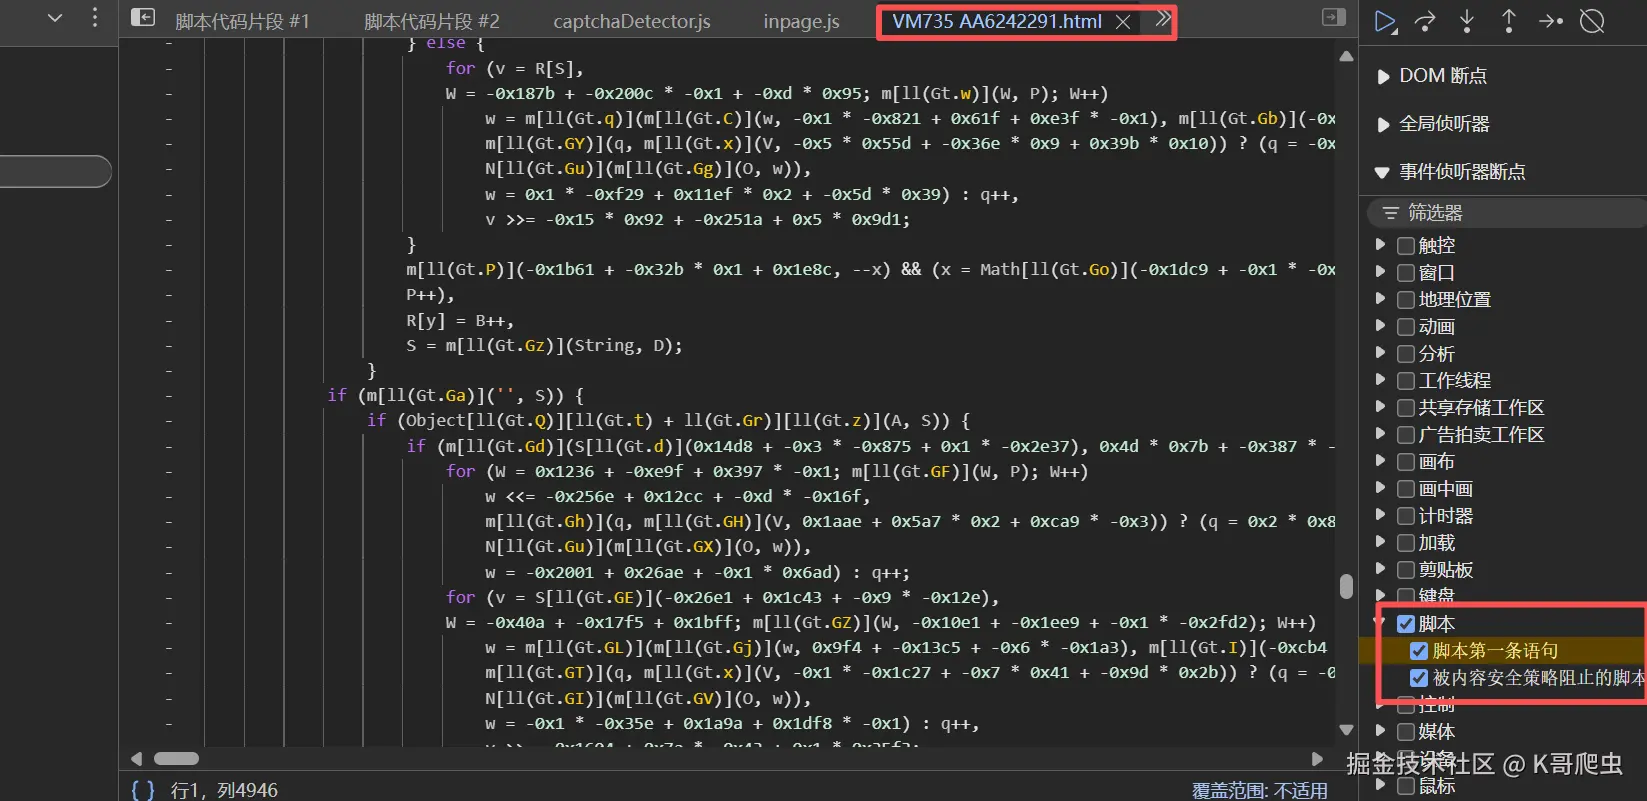Viewport: 1647px width, 801px height.
Task: Click the 加载 label
Action: click(1436, 543)
